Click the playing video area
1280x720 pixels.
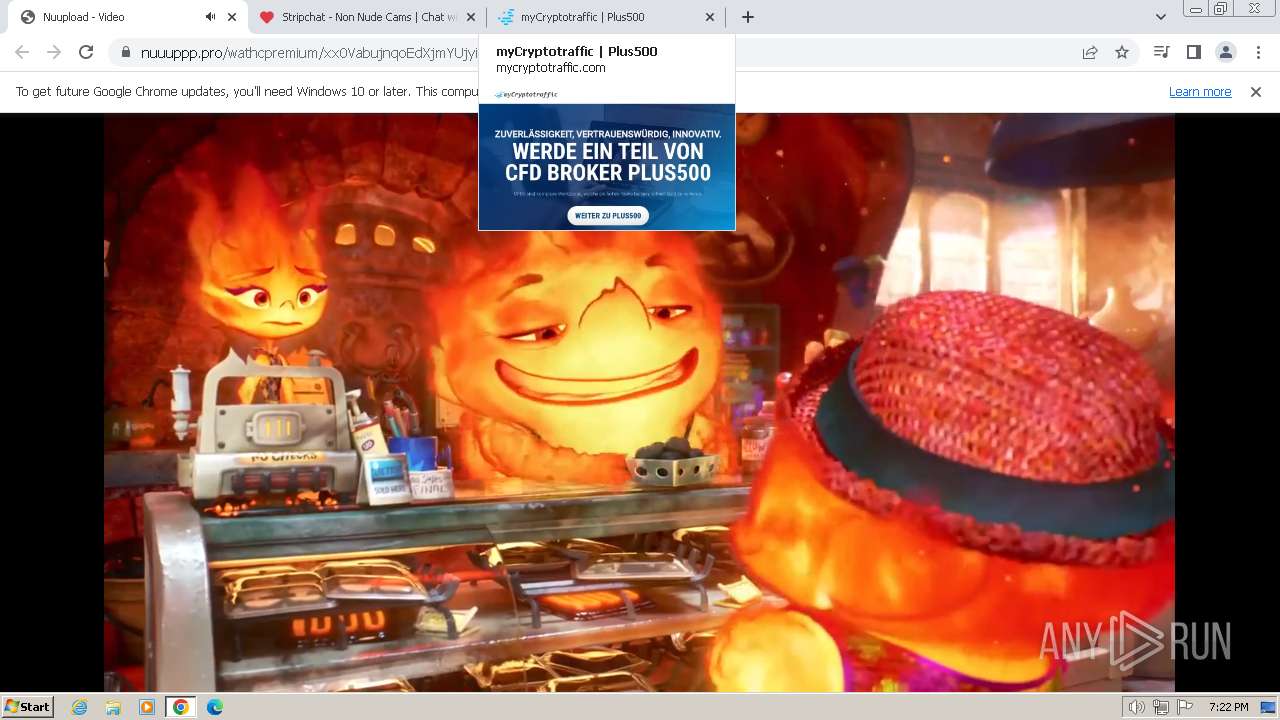[x=639, y=402]
